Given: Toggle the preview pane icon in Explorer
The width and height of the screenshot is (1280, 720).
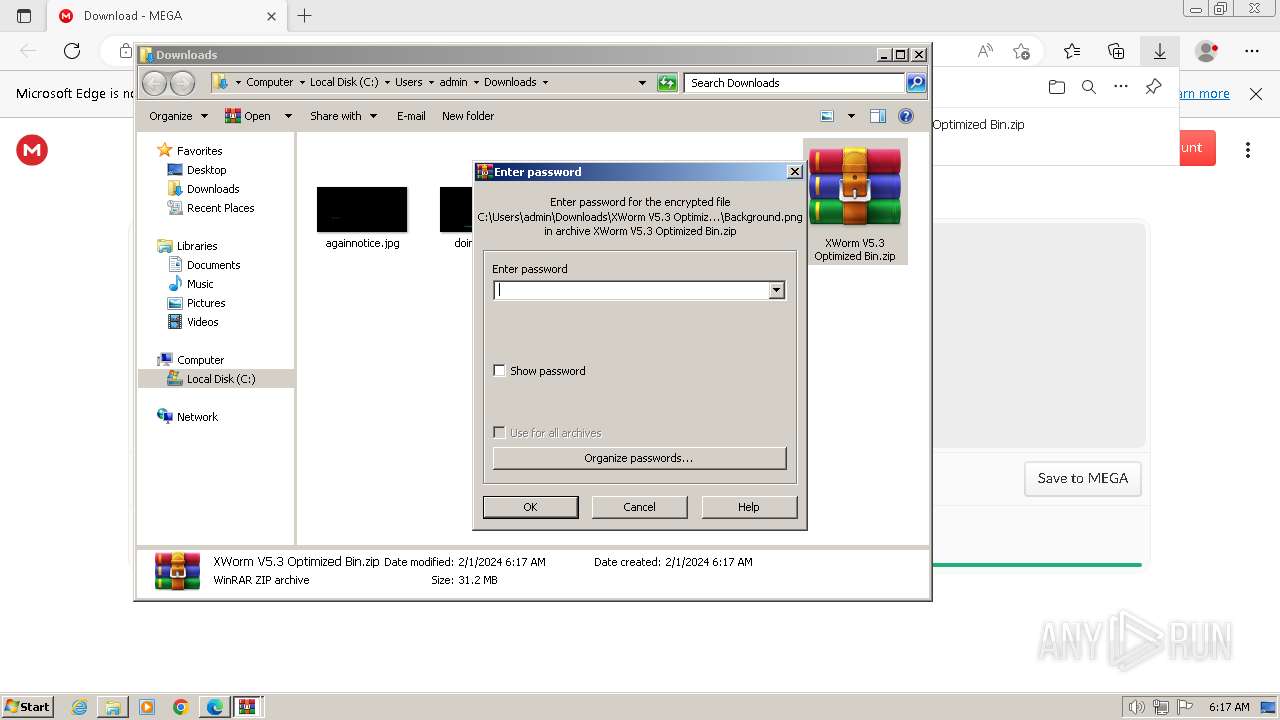Looking at the screenshot, I should coord(877,116).
